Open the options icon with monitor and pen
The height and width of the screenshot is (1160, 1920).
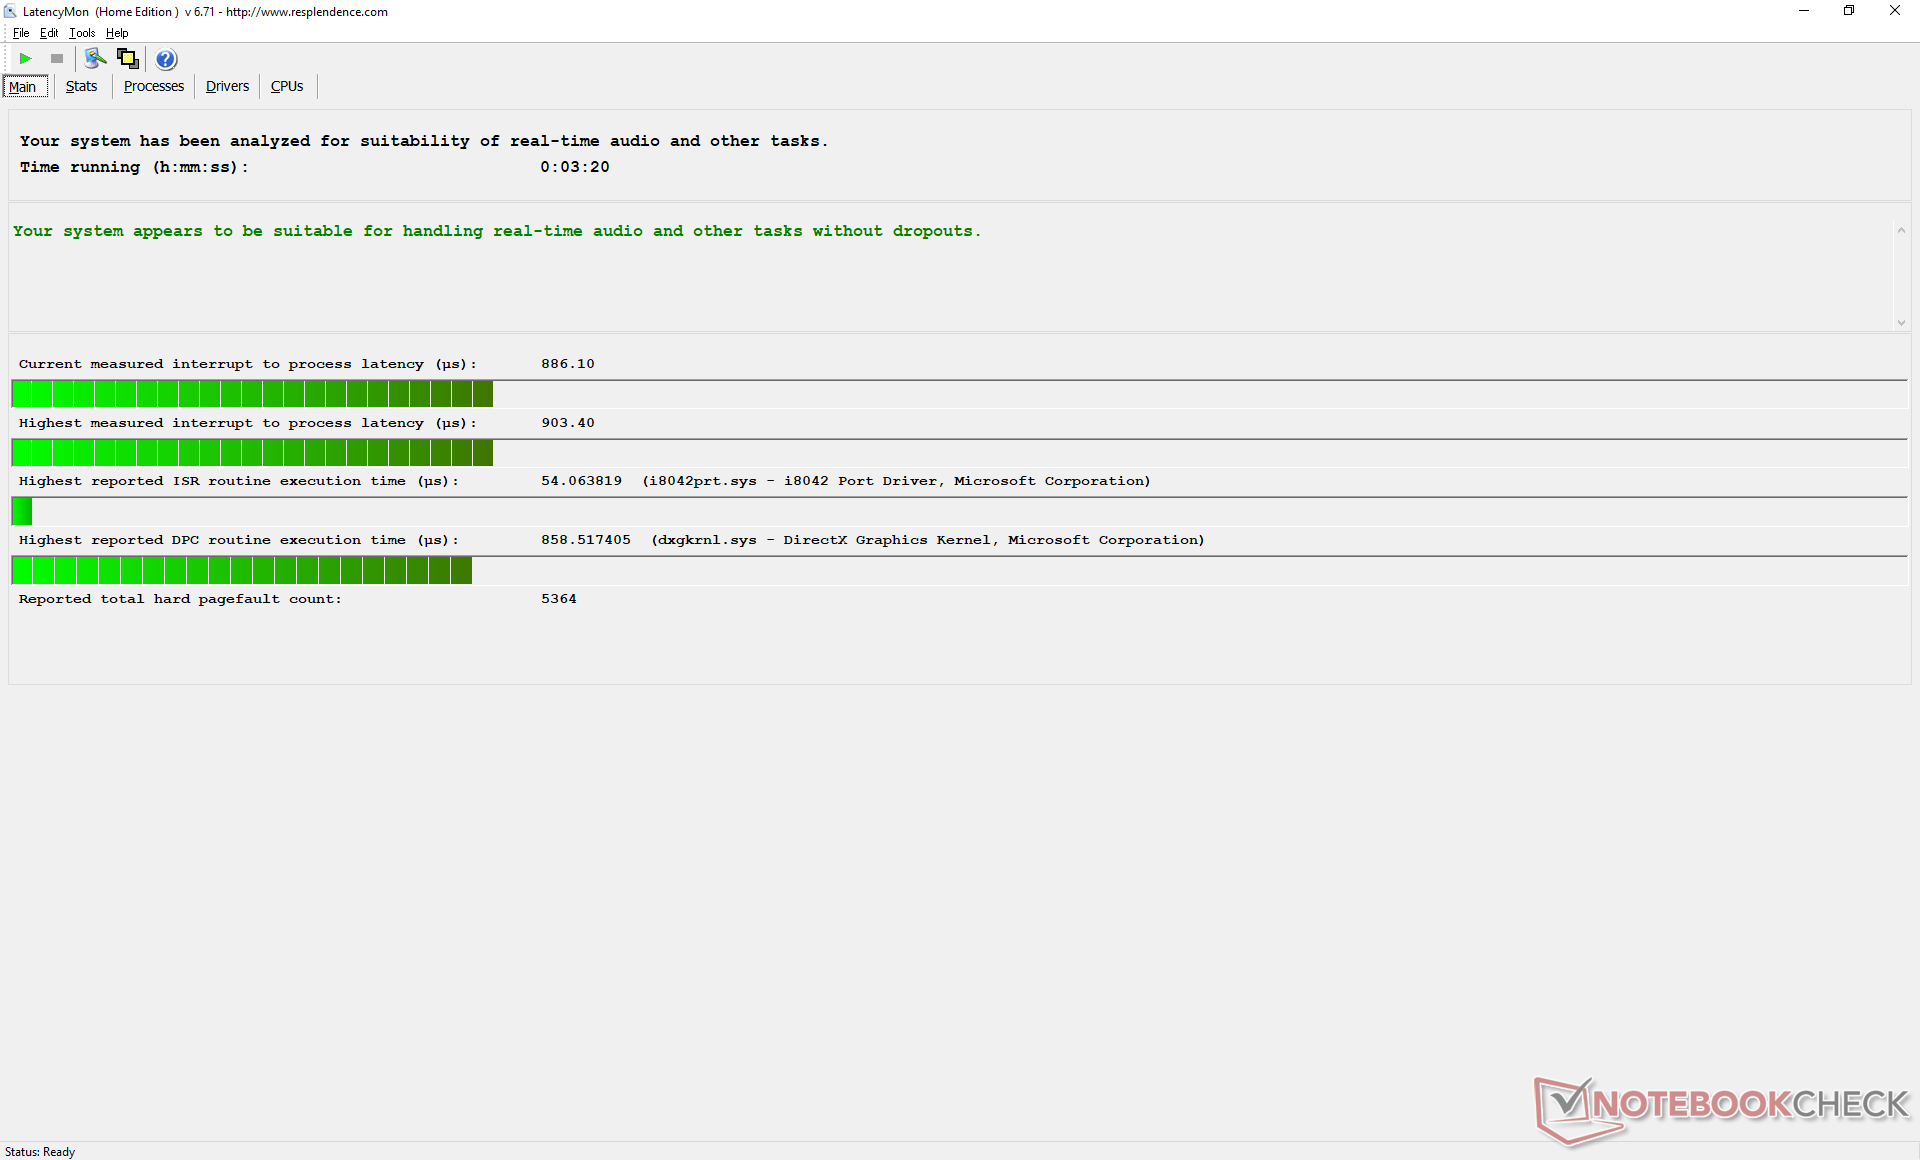95,59
